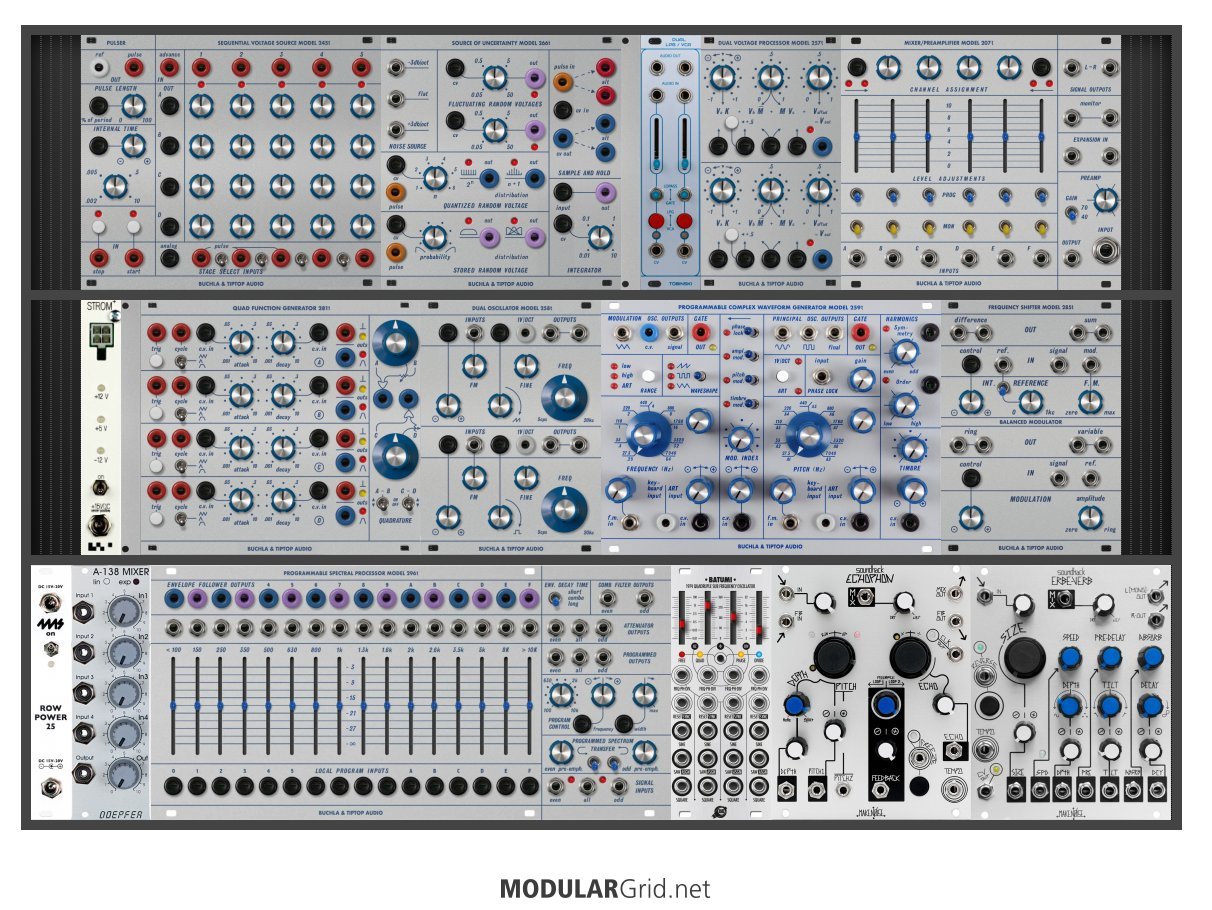Adjust the blue Echophon Depth knob

point(794,705)
